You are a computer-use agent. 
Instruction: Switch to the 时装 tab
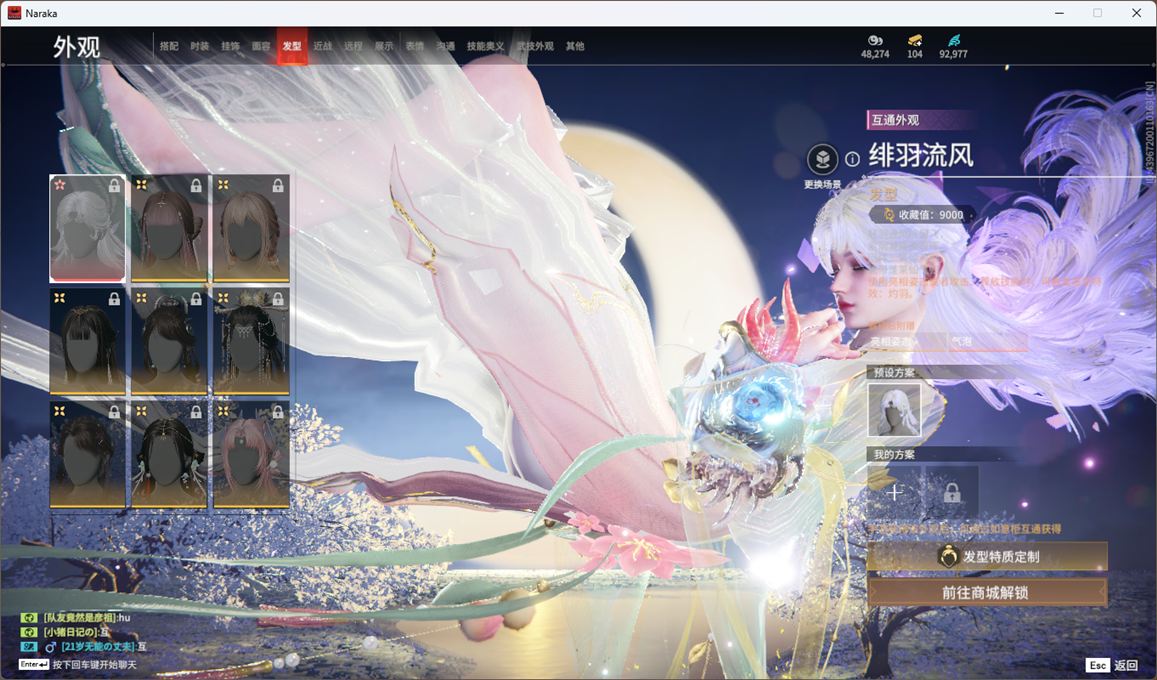[199, 46]
